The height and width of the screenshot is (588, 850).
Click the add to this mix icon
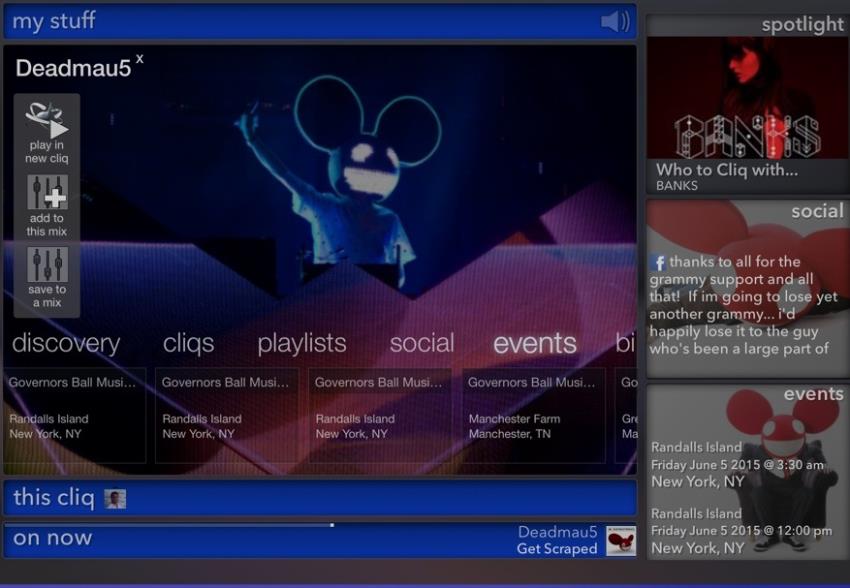click(48, 191)
